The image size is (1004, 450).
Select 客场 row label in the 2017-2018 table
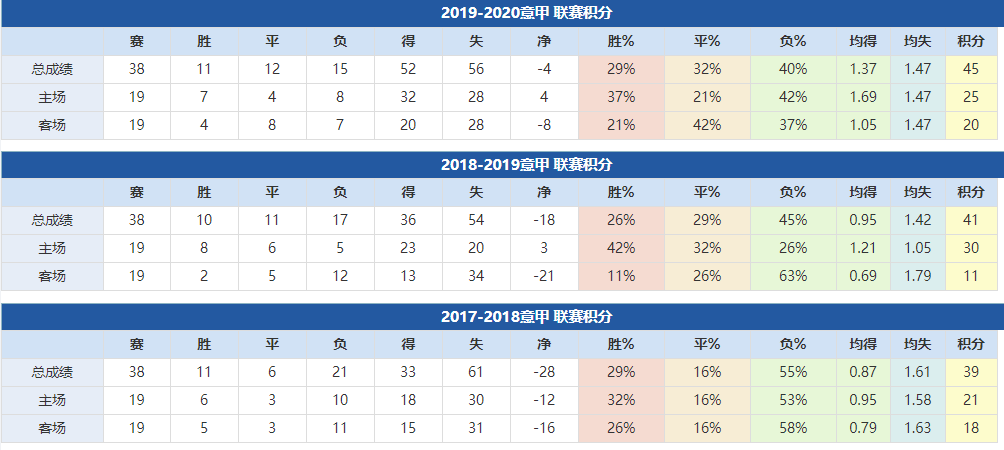[52, 428]
